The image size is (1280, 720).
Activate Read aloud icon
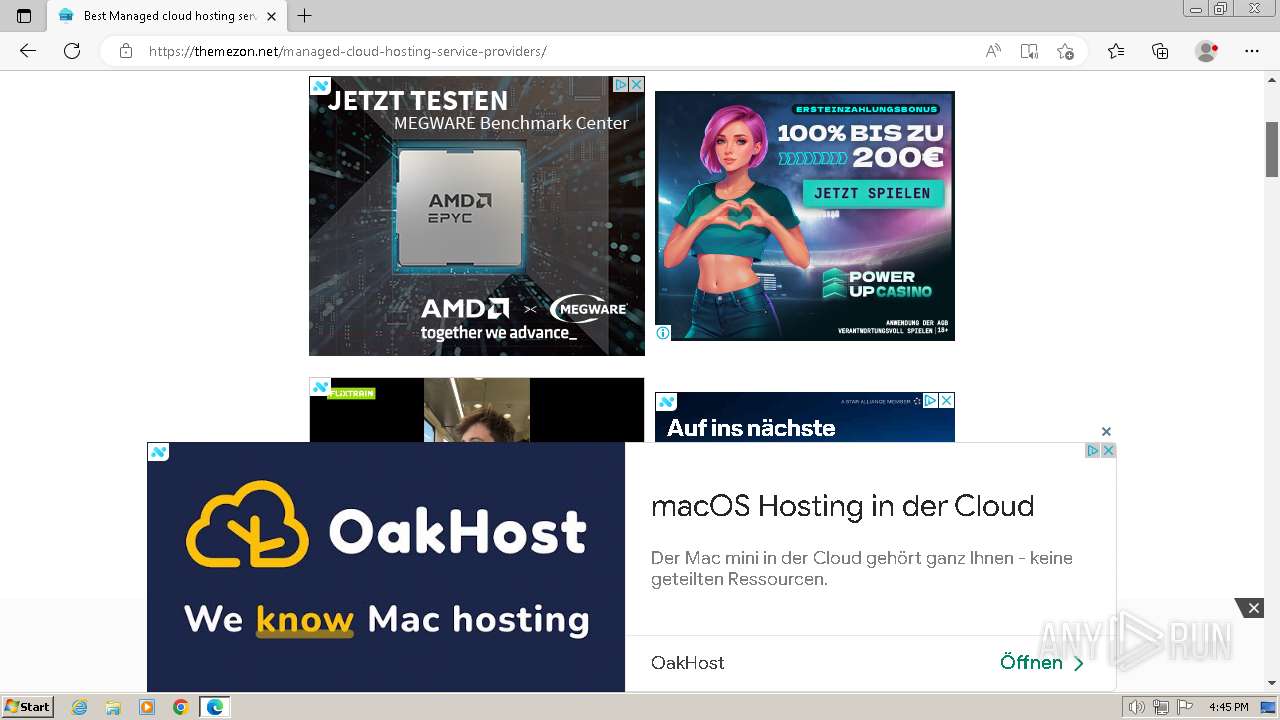pyautogui.click(x=993, y=51)
